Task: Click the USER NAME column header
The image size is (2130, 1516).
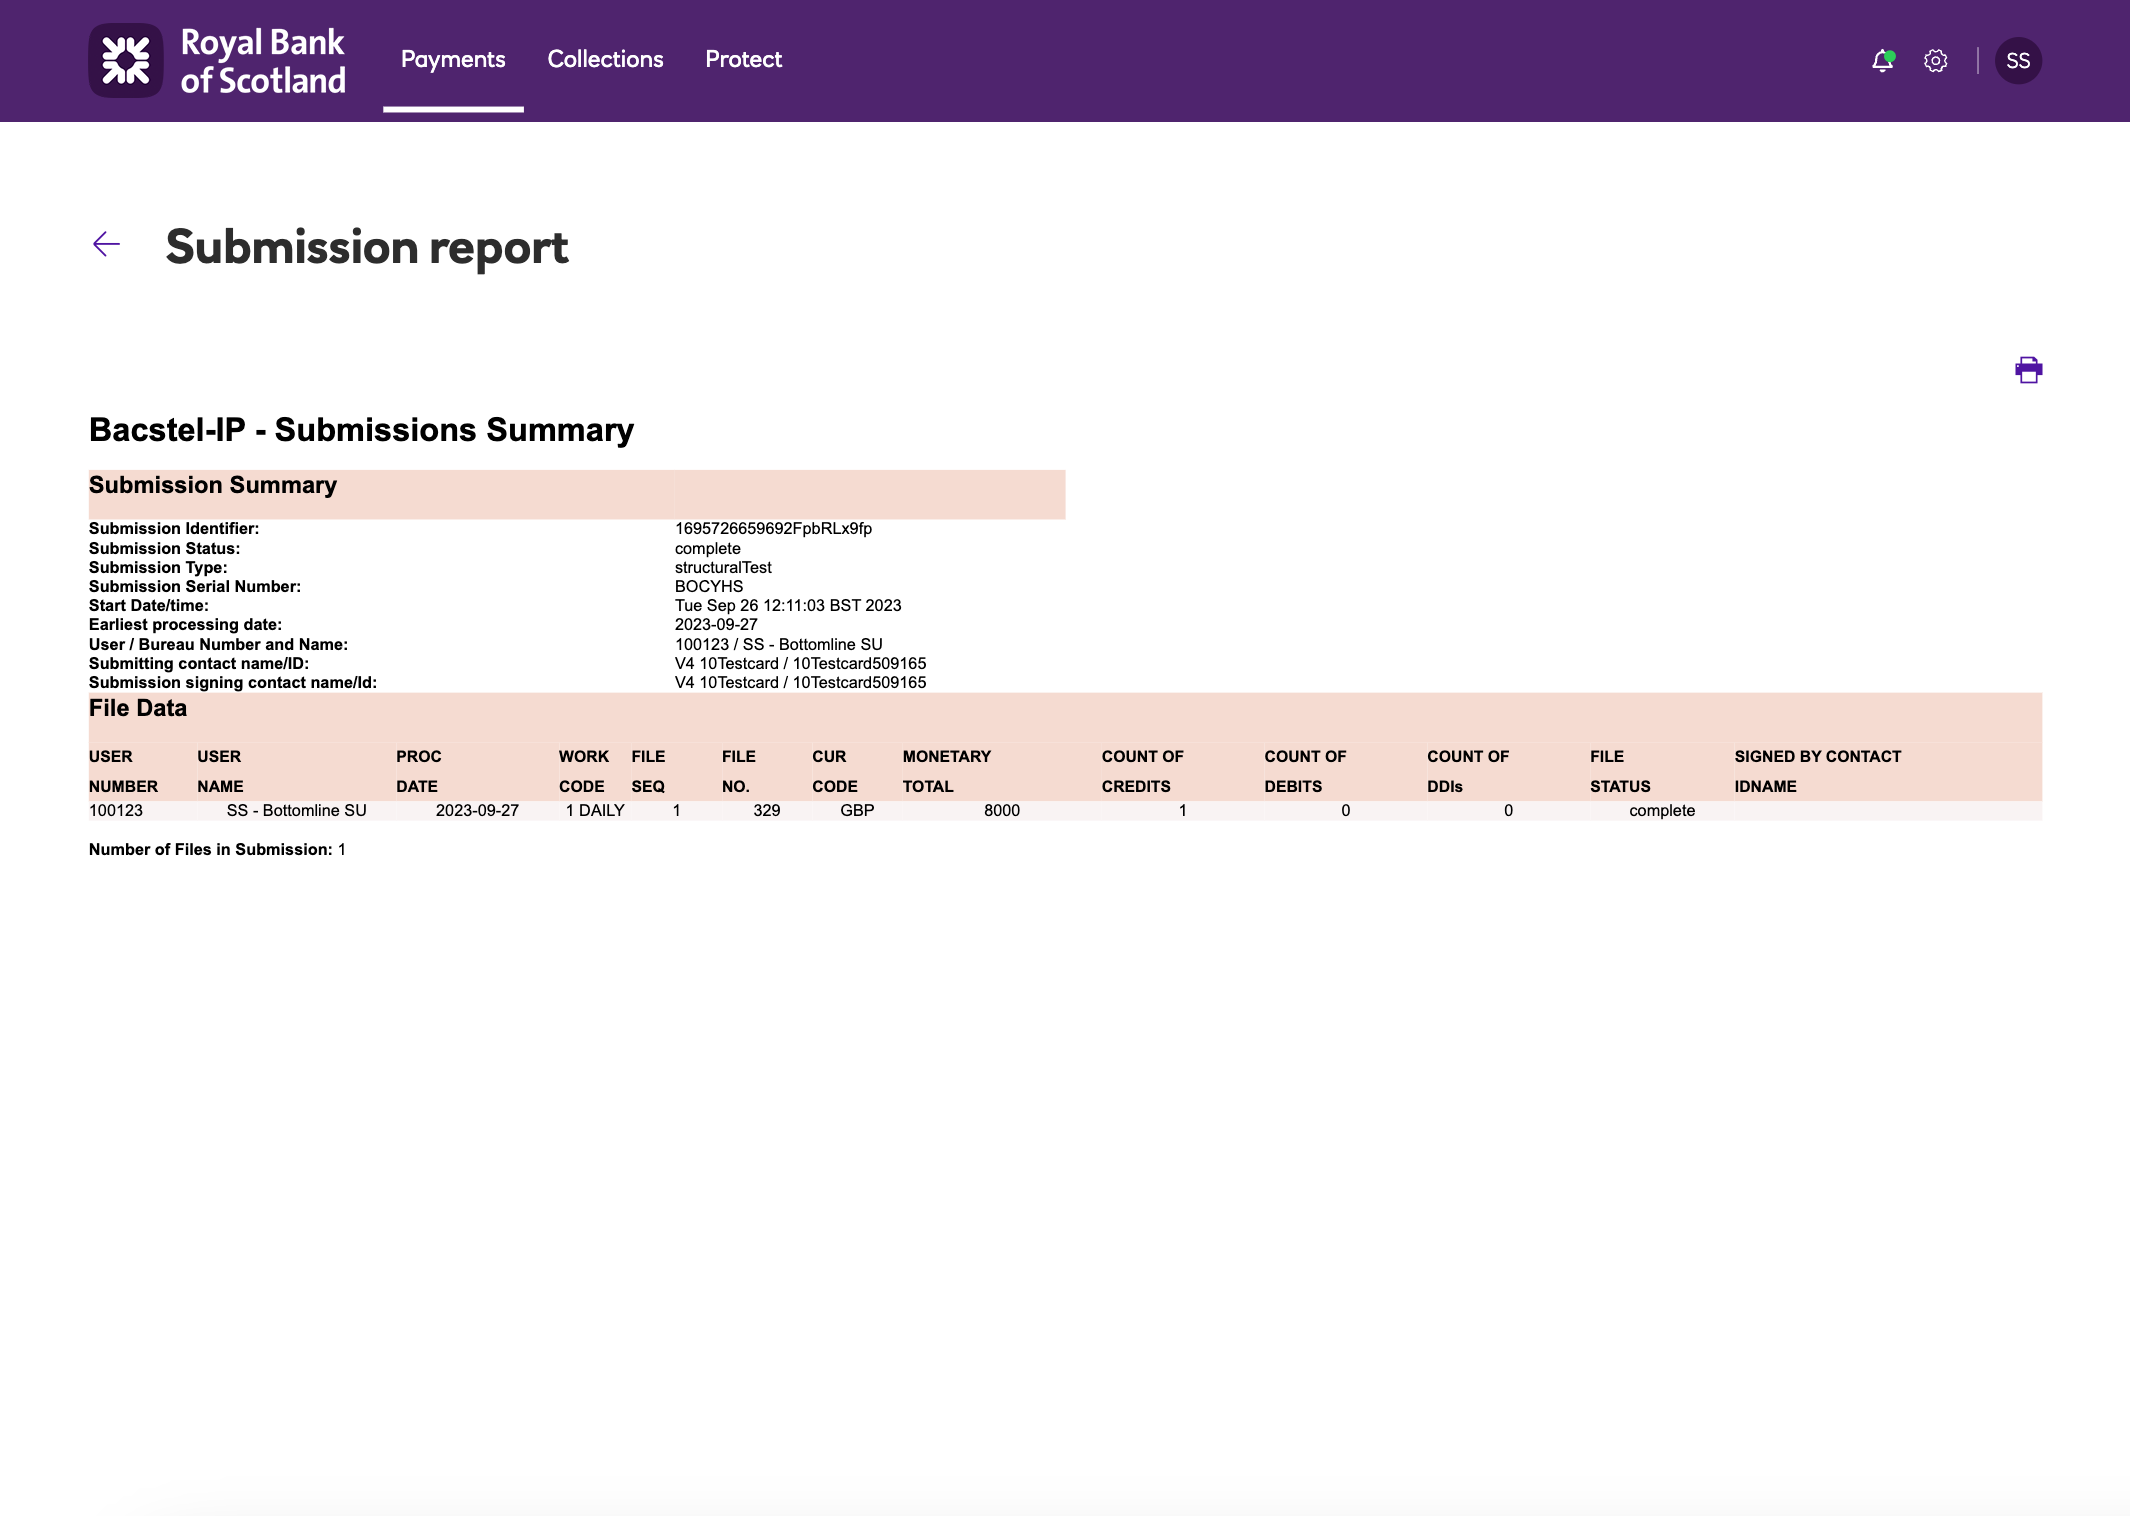Action: [220, 771]
